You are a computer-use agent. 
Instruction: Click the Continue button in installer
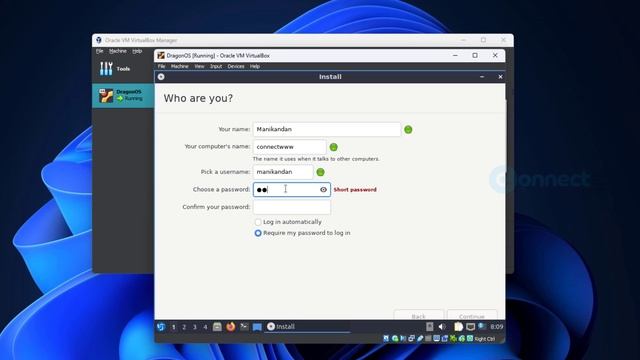pyautogui.click(x=472, y=316)
